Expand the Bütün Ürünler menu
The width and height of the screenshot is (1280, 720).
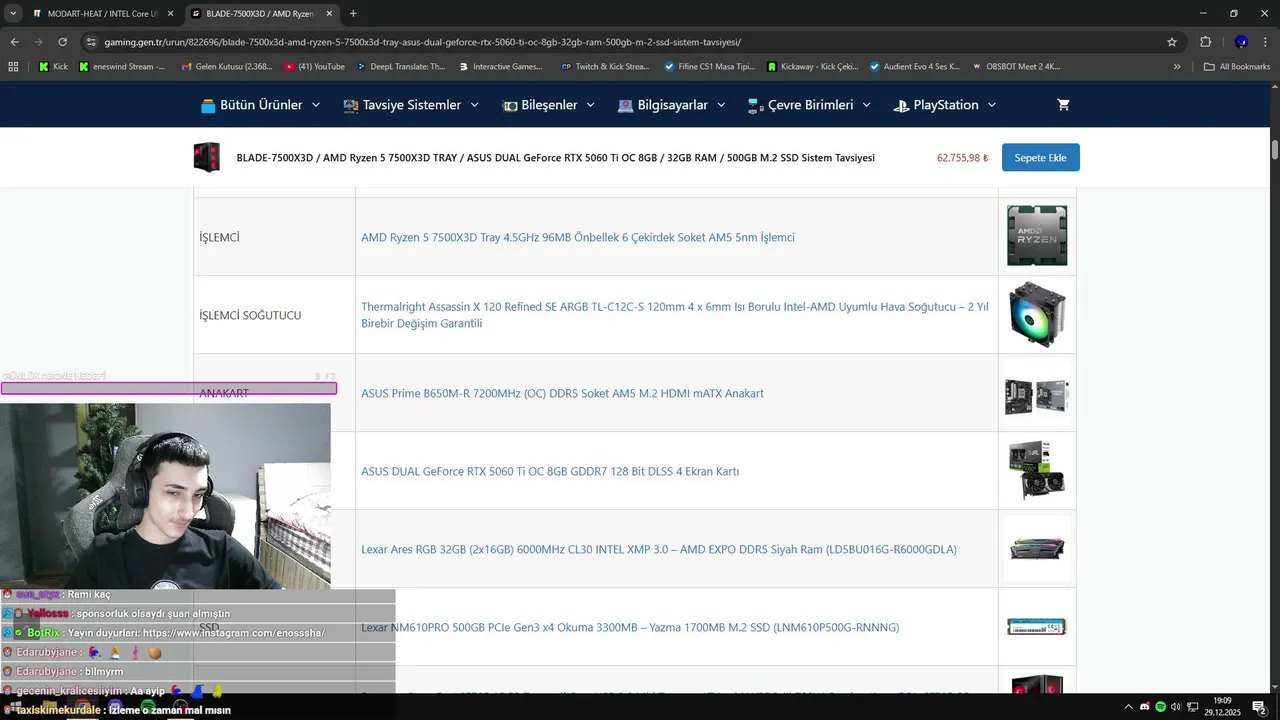tap(260, 105)
